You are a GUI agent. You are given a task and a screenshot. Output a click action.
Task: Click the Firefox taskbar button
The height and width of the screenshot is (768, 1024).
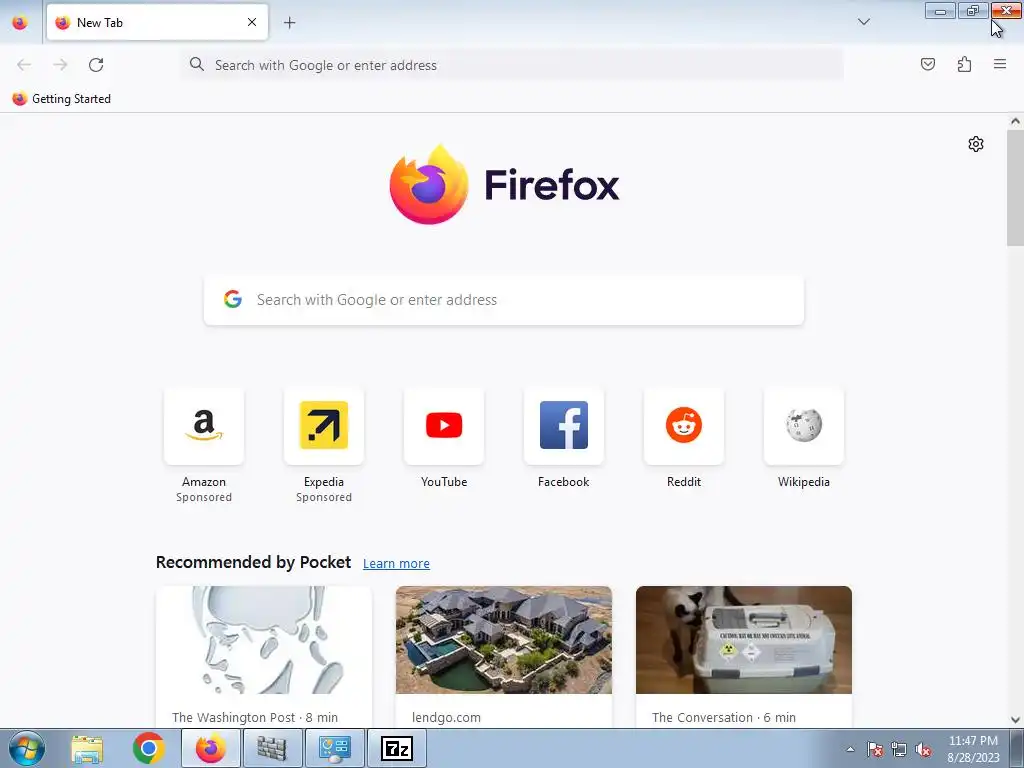[x=210, y=748]
